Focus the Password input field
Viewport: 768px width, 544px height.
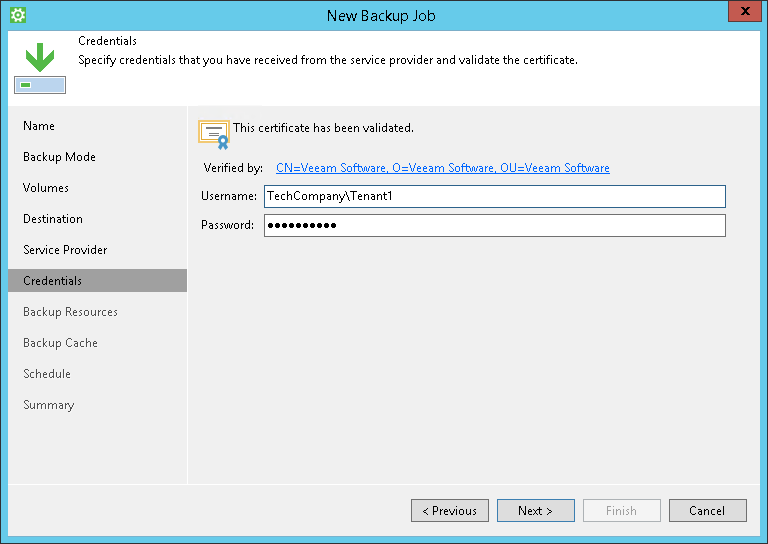coord(494,226)
